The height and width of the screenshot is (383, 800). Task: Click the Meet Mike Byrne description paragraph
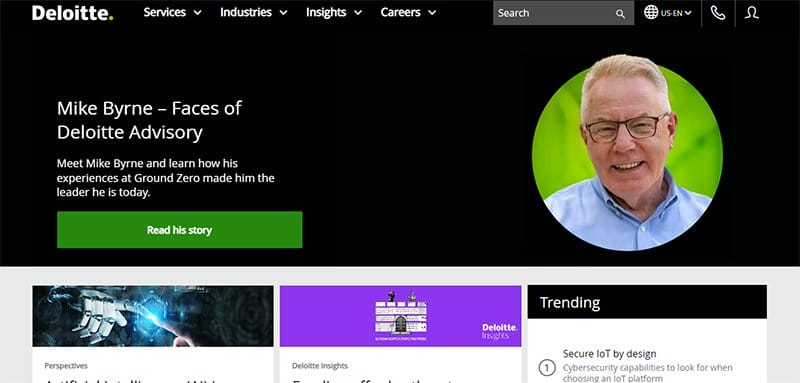(x=165, y=178)
